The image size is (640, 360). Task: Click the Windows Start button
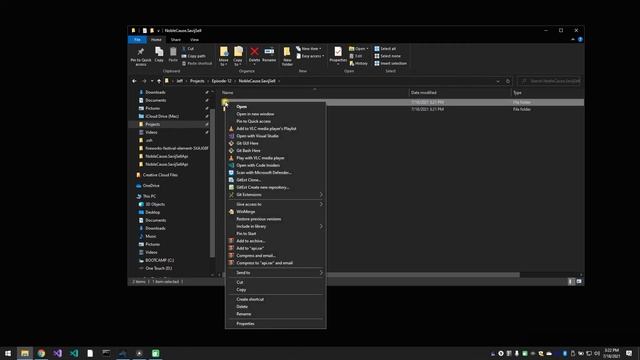[8, 353]
